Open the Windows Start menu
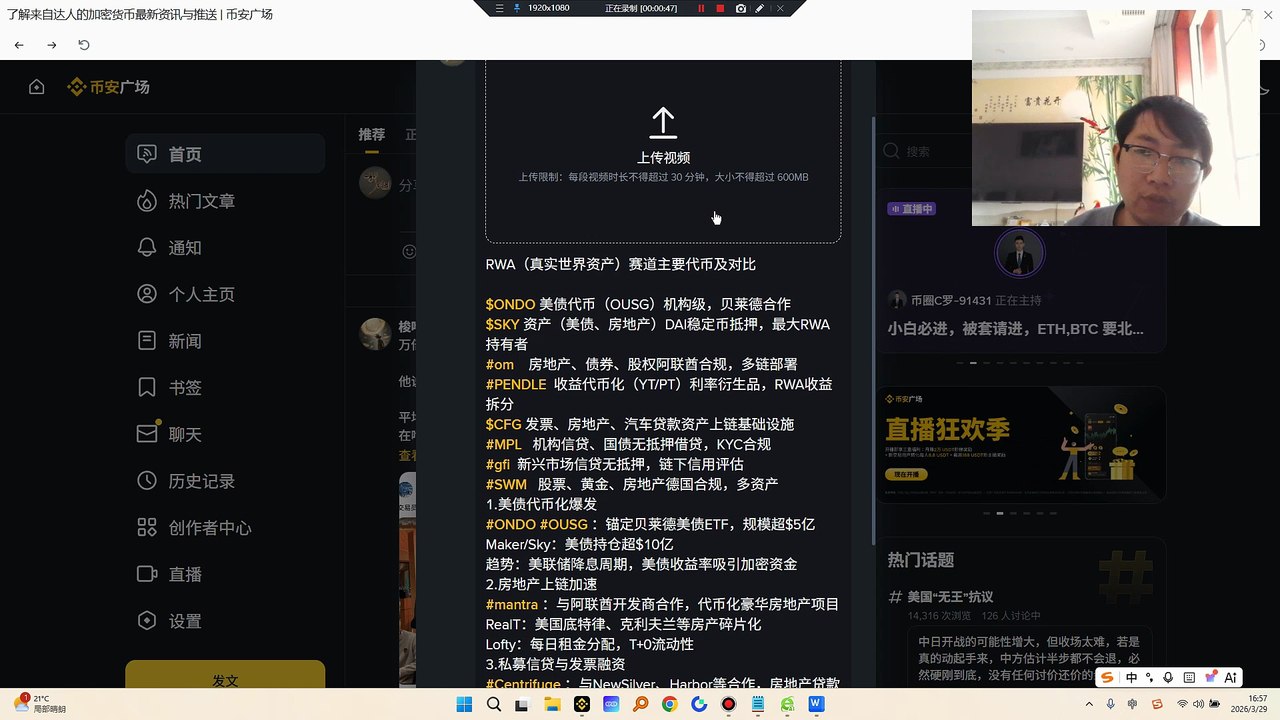This screenshot has width=1280, height=720. (x=464, y=704)
